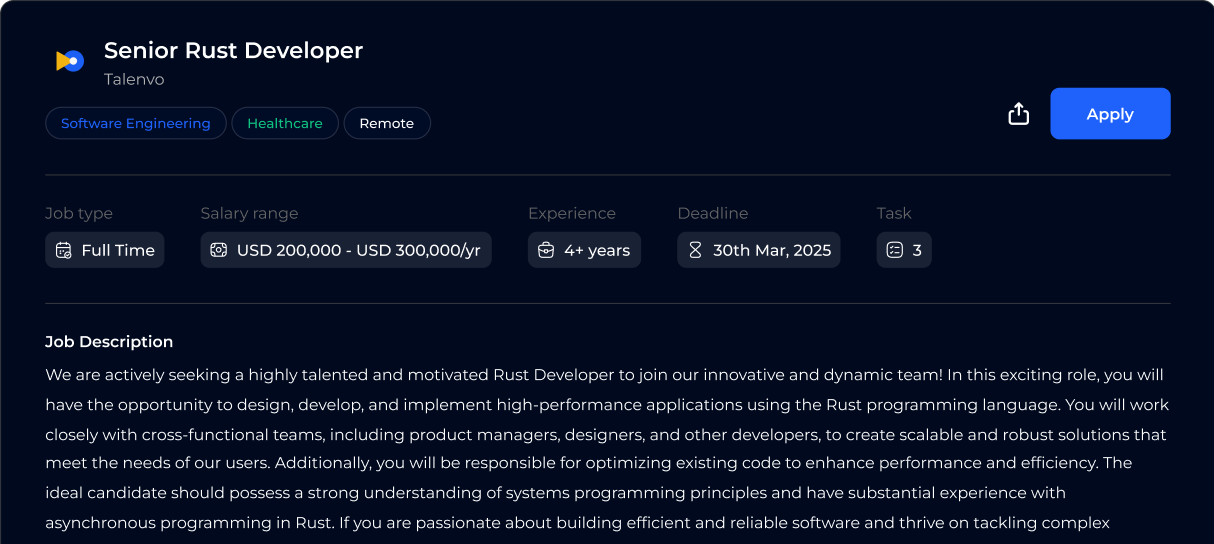1214x544 pixels.
Task: Click the Experience label
Action: (x=572, y=213)
